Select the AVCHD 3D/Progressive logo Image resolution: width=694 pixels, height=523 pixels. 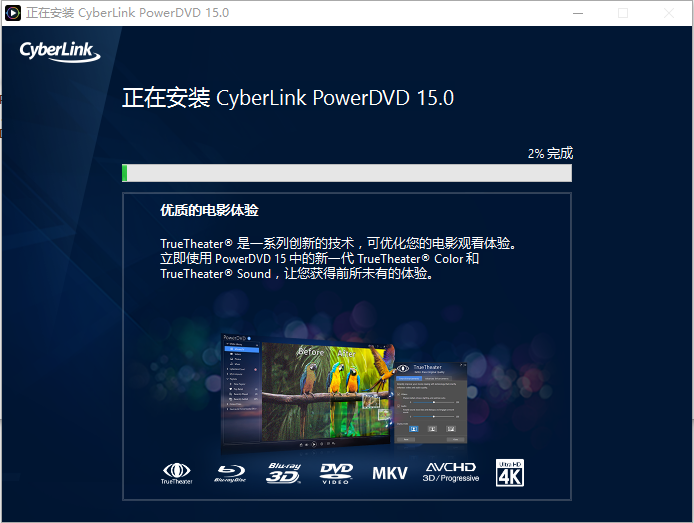pos(451,472)
